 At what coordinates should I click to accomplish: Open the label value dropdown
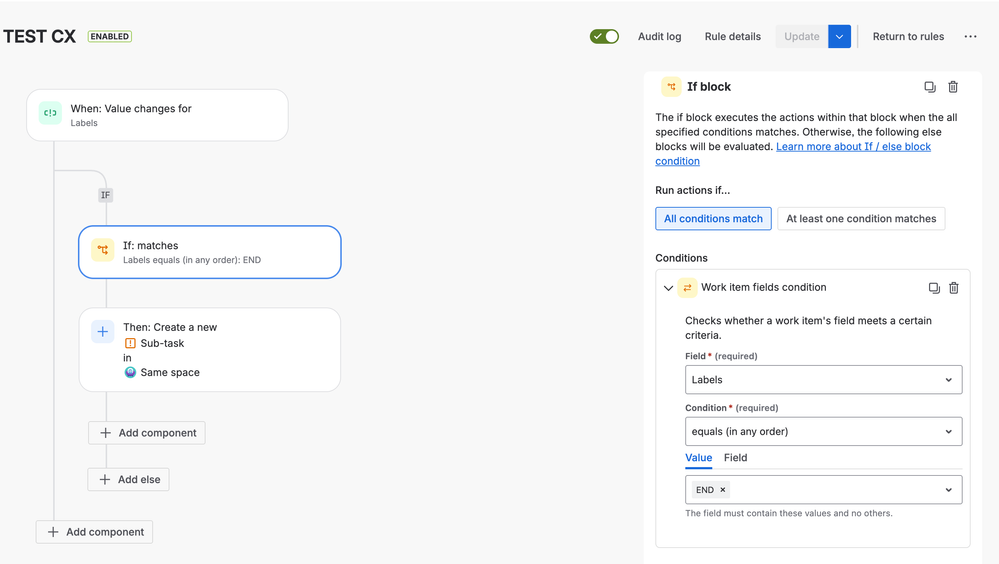pos(949,489)
